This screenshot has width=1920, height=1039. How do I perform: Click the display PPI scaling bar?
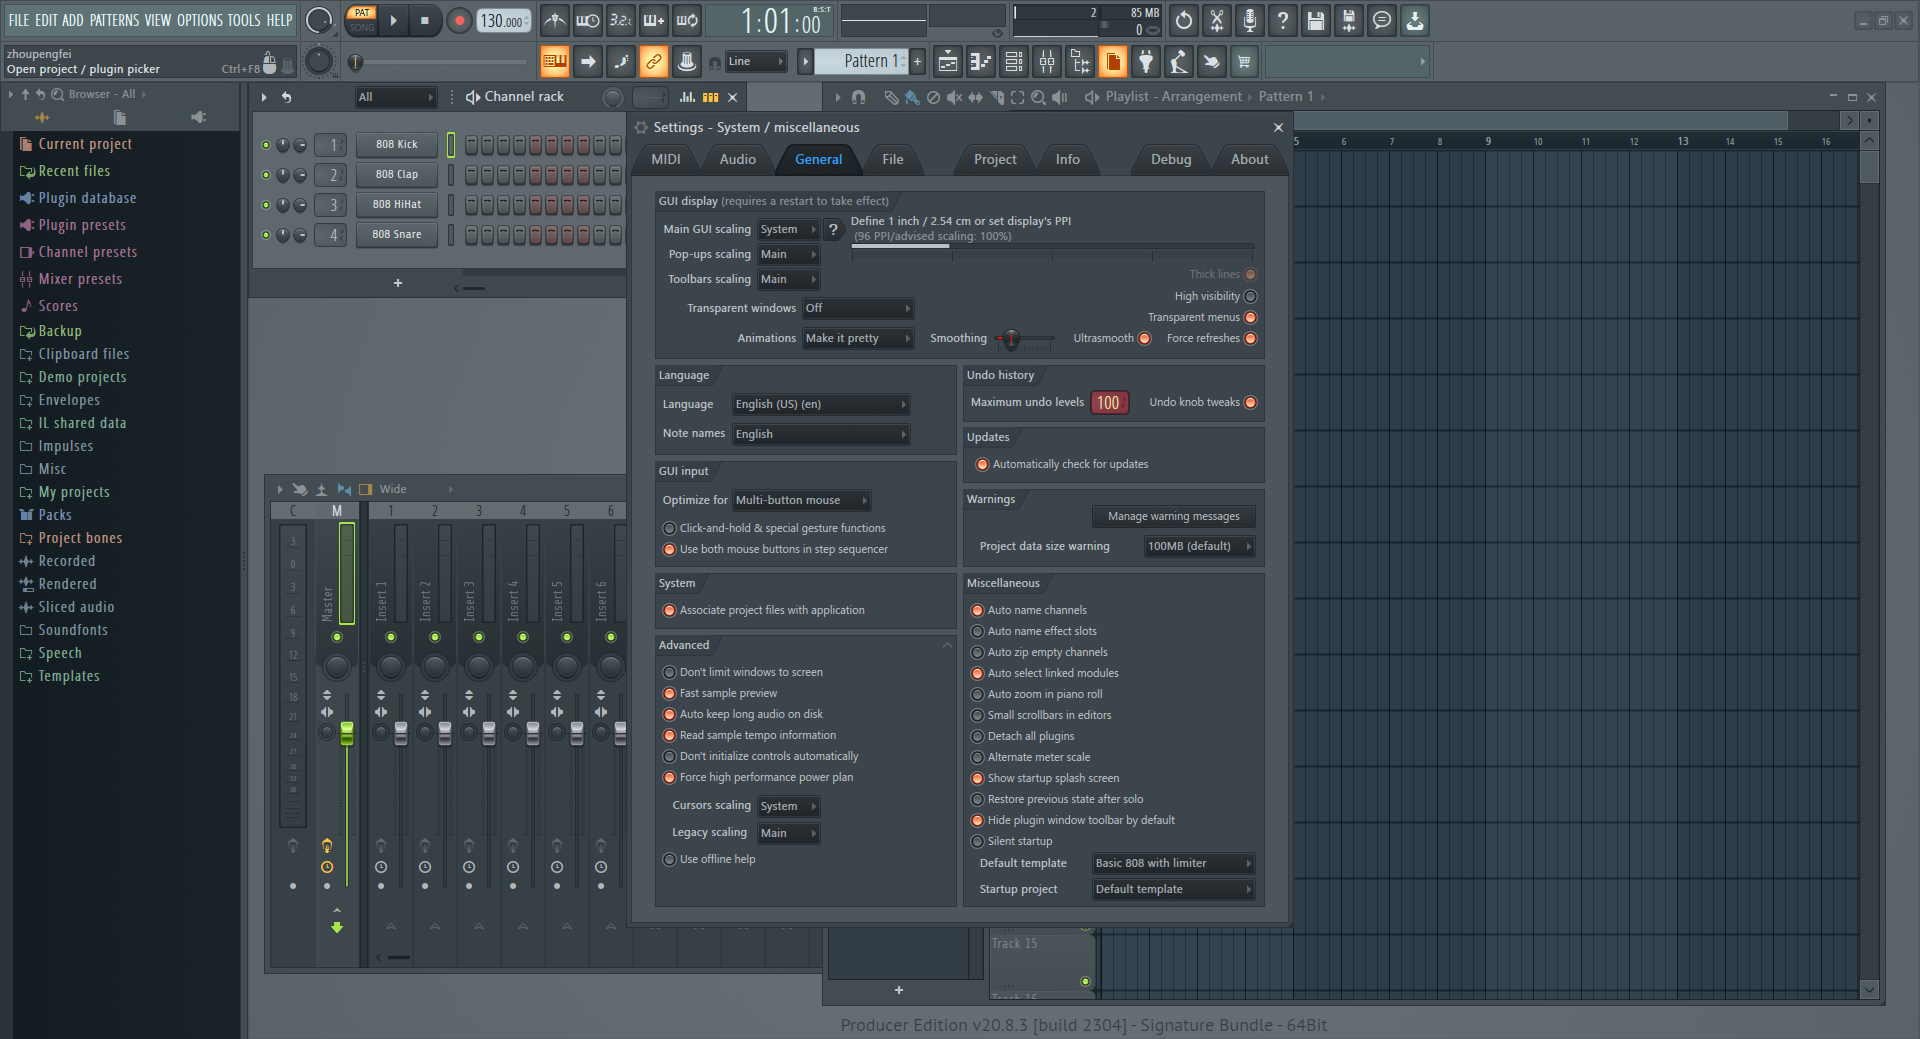coord(1052,246)
